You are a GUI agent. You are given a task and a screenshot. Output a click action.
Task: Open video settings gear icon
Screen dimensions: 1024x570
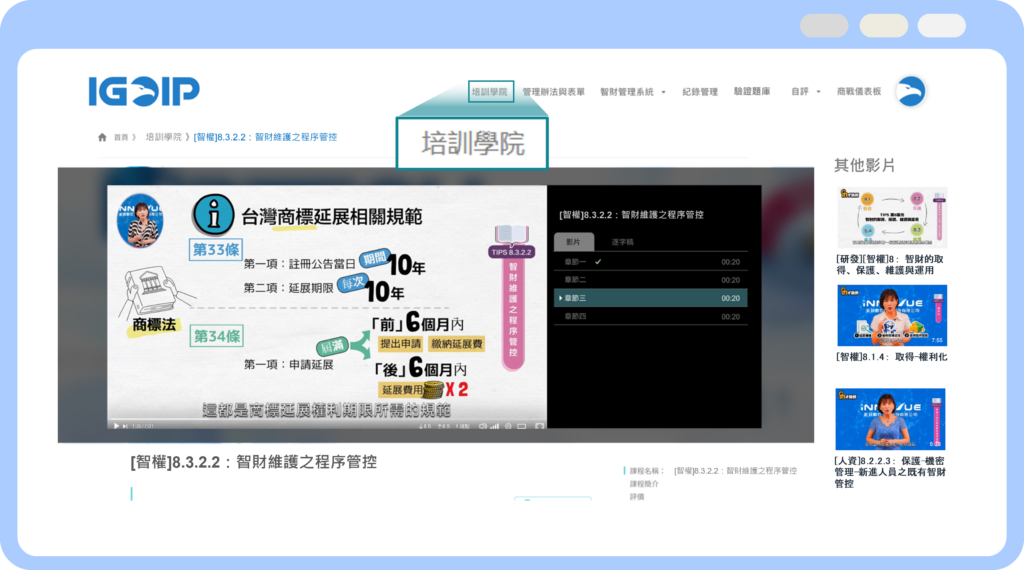click(x=508, y=426)
